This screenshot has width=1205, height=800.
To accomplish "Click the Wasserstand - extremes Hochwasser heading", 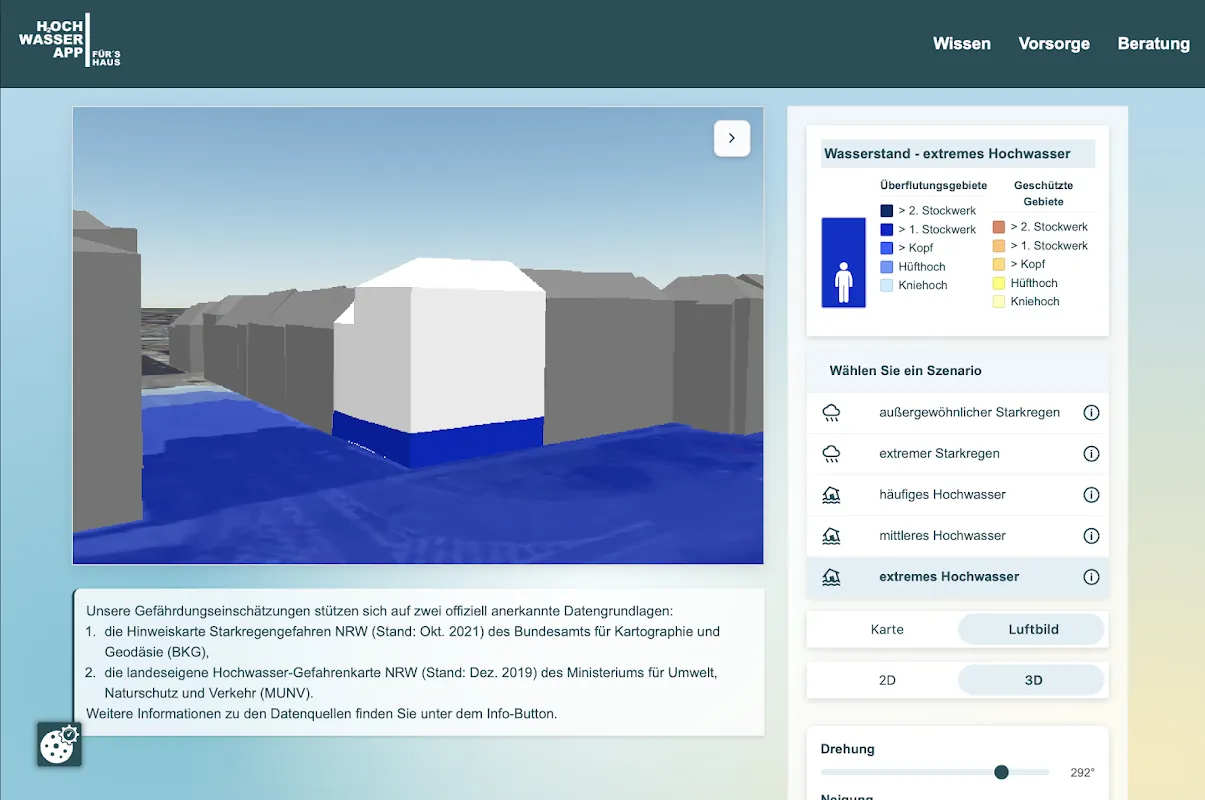I will click(947, 154).
